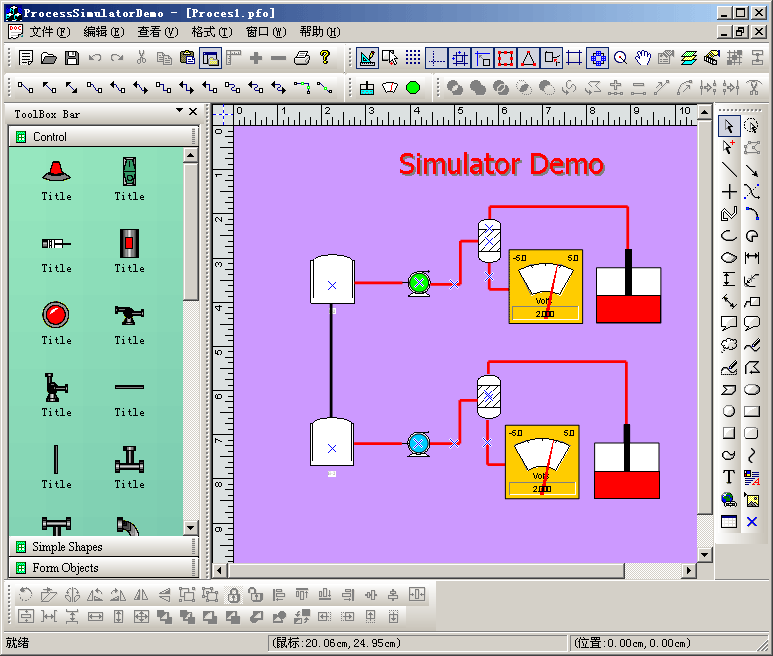Click the Print icon in toolbar

[302, 58]
